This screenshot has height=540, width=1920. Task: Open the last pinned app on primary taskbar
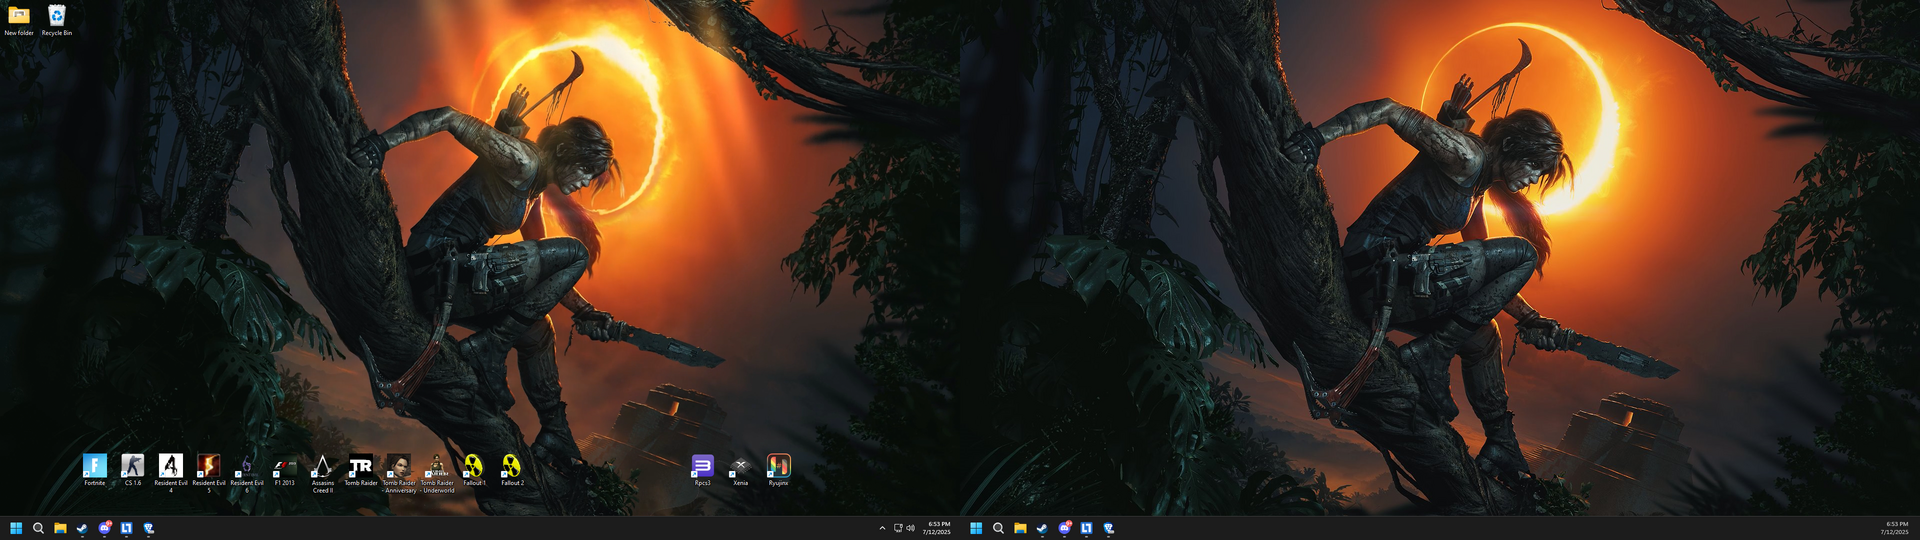pyautogui.click(x=148, y=528)
